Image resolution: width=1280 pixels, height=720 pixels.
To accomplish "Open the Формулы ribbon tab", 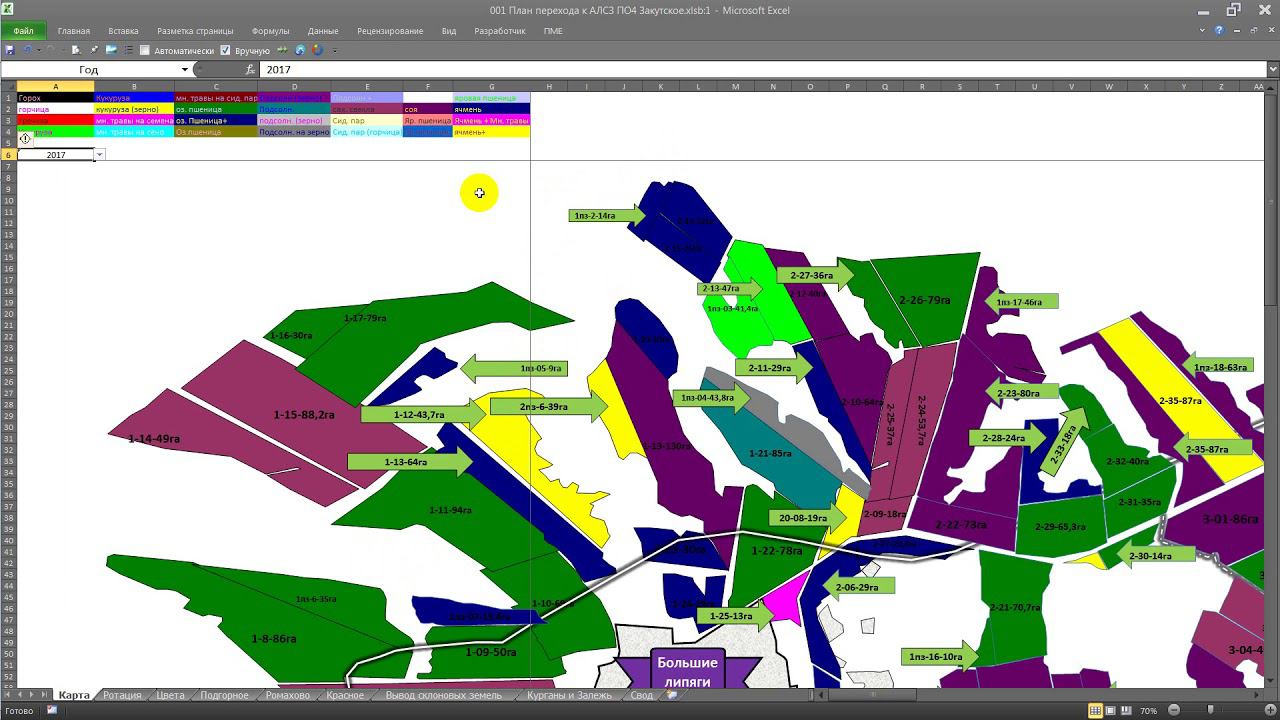I will [x=270, y=31].
